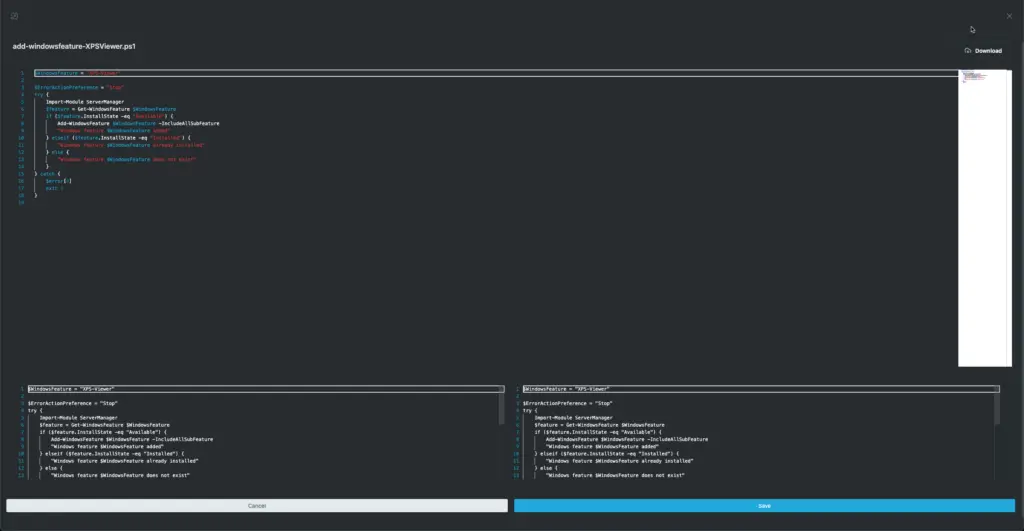Click the minimap in the top editor
This screenshot has width=1024, height=531.
984,217
